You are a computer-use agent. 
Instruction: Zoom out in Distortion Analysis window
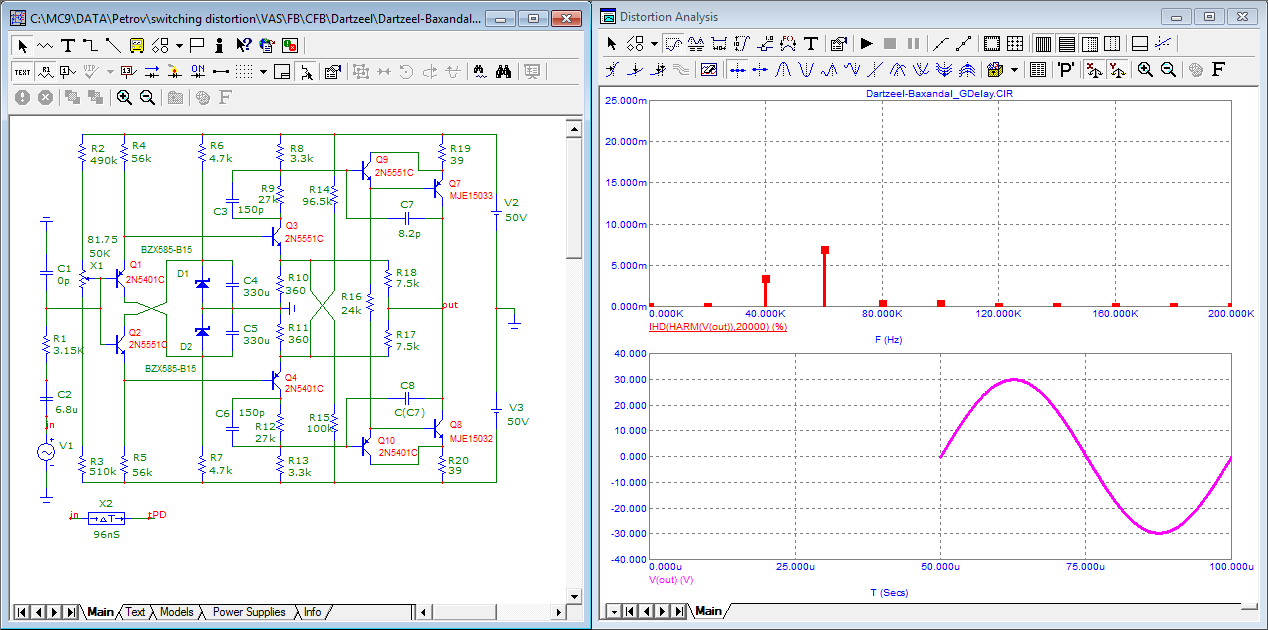pos(1167,70)
